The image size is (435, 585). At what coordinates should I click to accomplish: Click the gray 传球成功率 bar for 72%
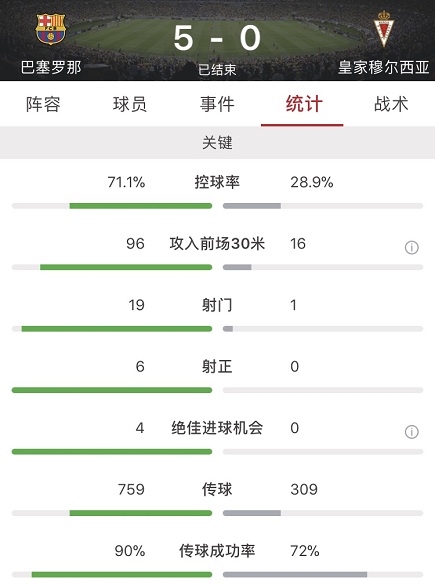coord(295,575)
